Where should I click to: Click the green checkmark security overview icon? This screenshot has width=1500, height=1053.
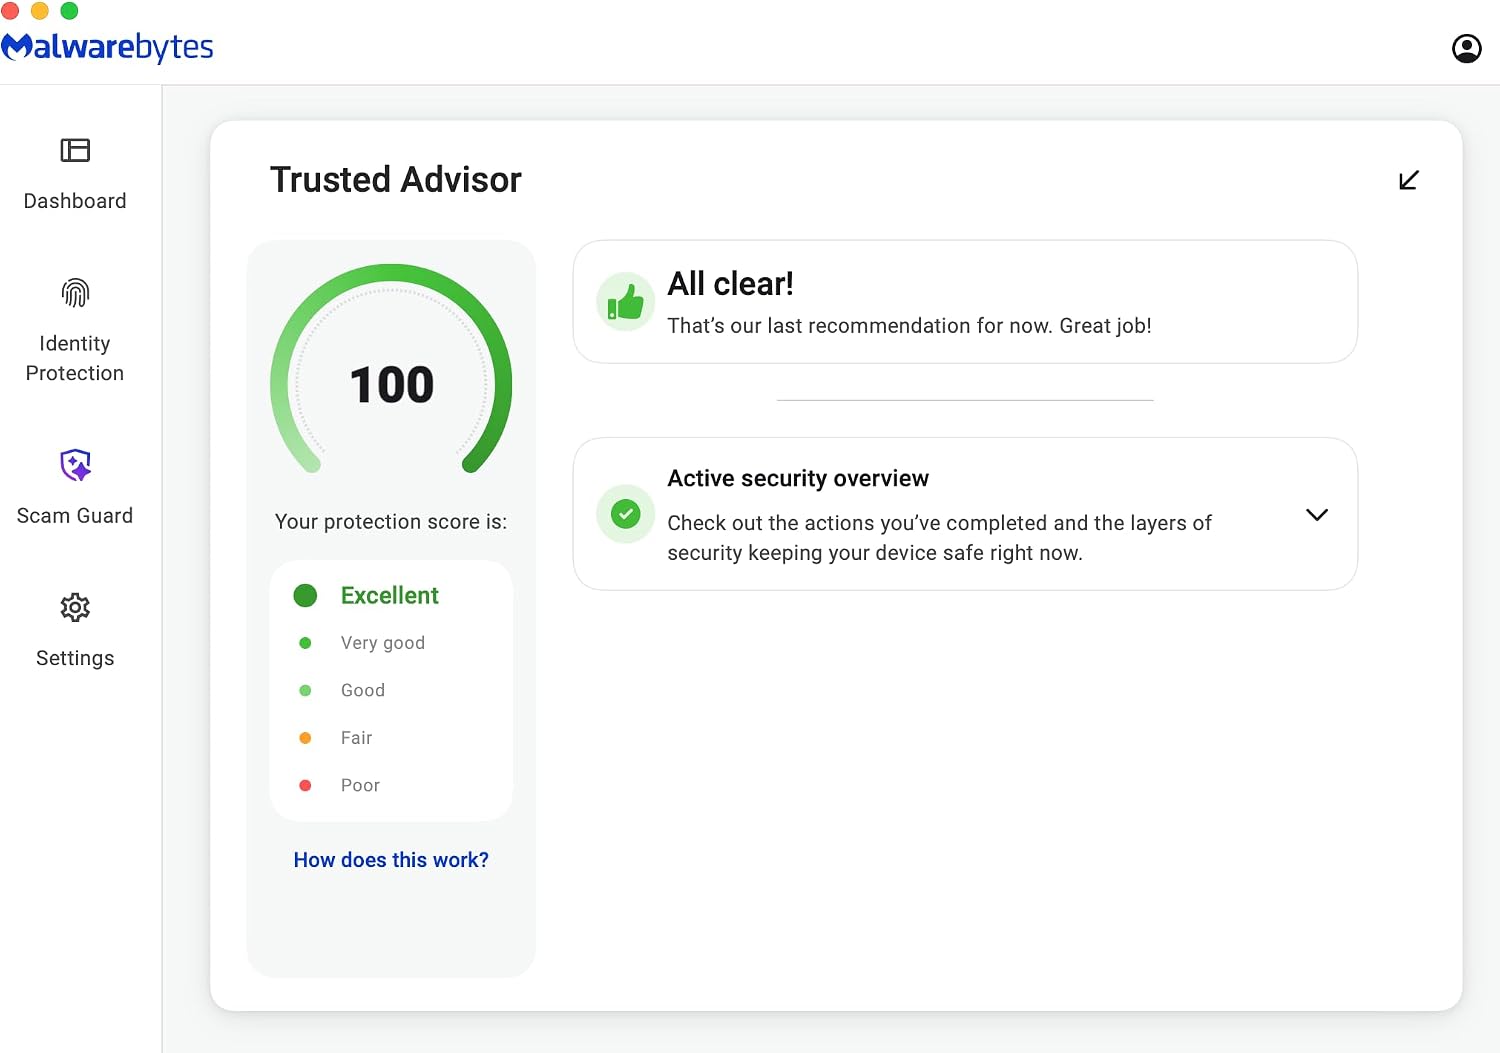click(x=626, y=514)
